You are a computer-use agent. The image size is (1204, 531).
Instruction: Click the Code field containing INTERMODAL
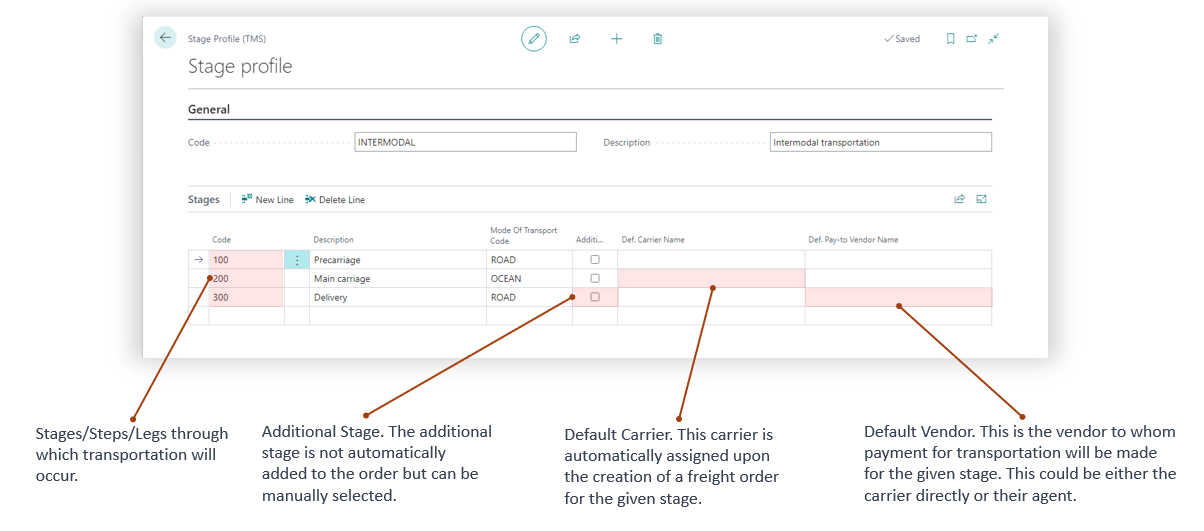coord(465,143)
